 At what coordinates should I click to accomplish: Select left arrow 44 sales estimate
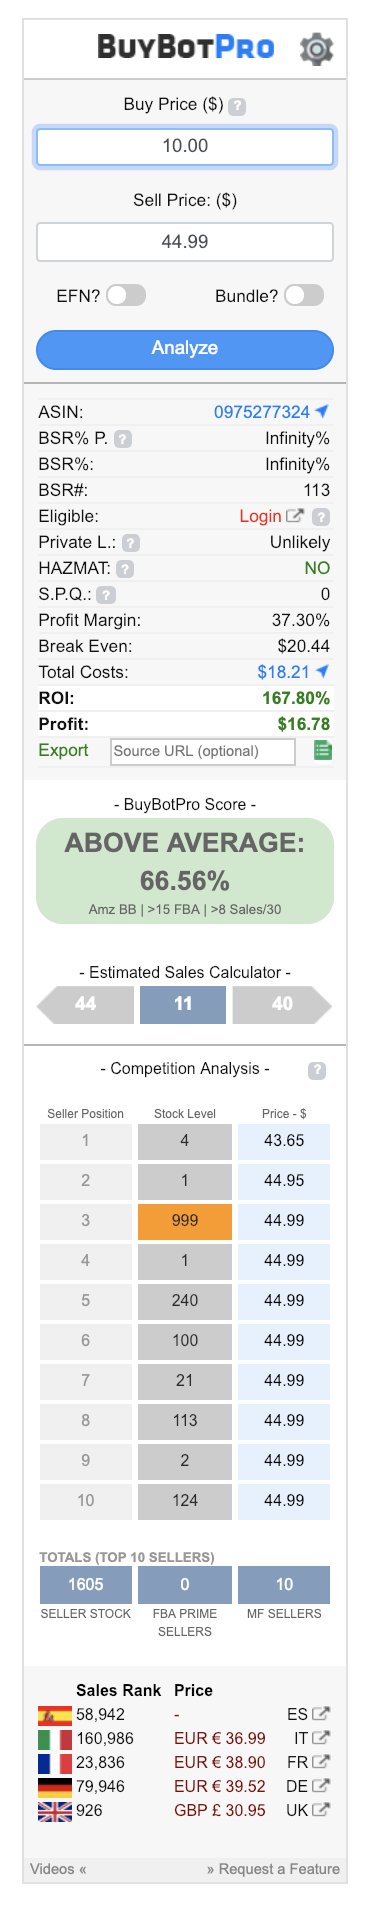[85, 1004]
